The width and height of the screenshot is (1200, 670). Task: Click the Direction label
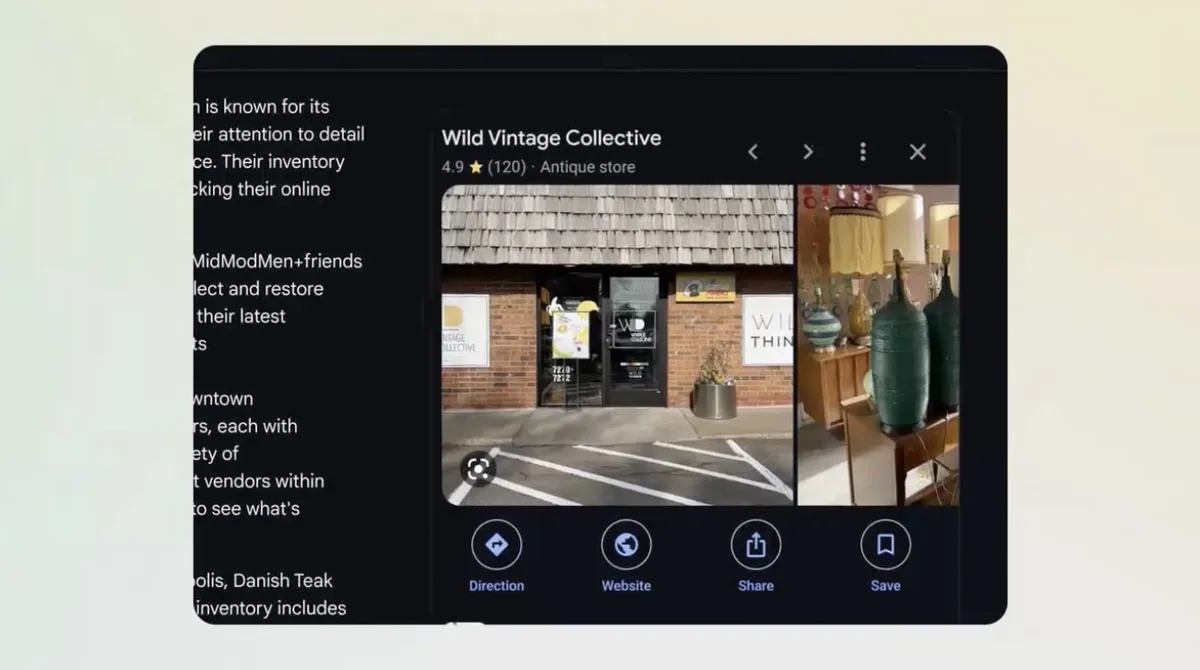(x=497, y=586)
